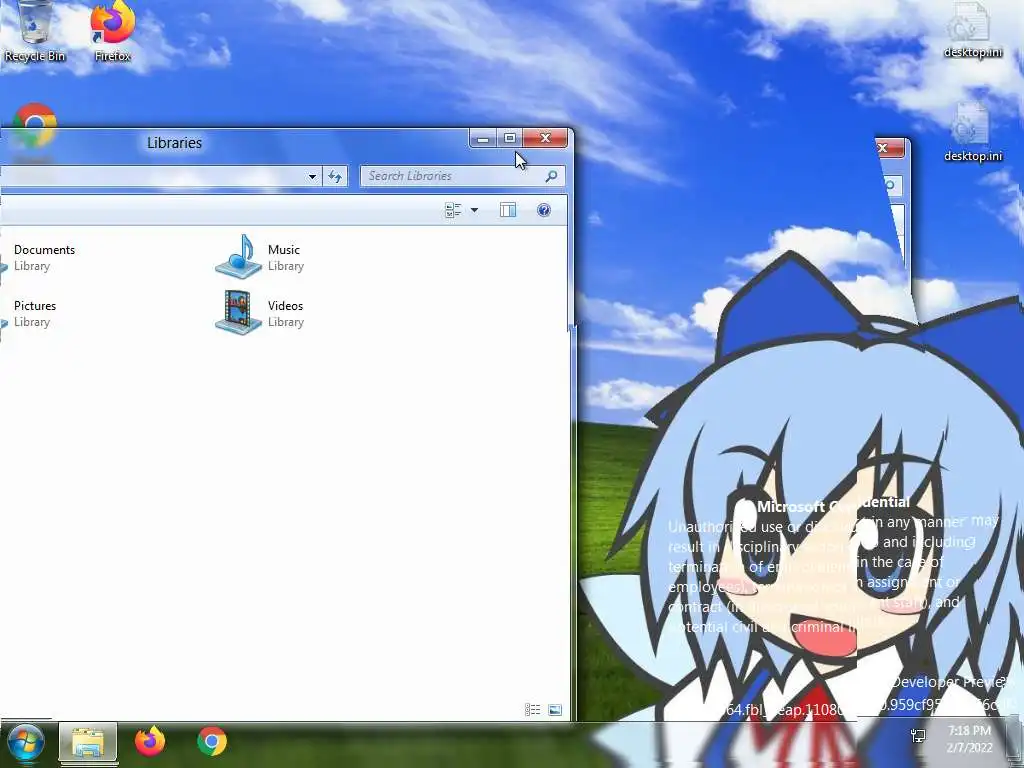Open the Videos library icon

point(239,313)
